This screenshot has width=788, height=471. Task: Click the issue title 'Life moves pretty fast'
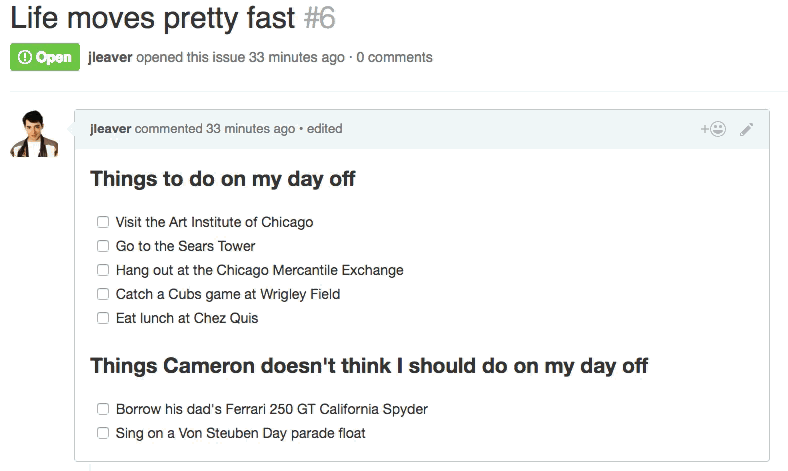tap(153, 18)
